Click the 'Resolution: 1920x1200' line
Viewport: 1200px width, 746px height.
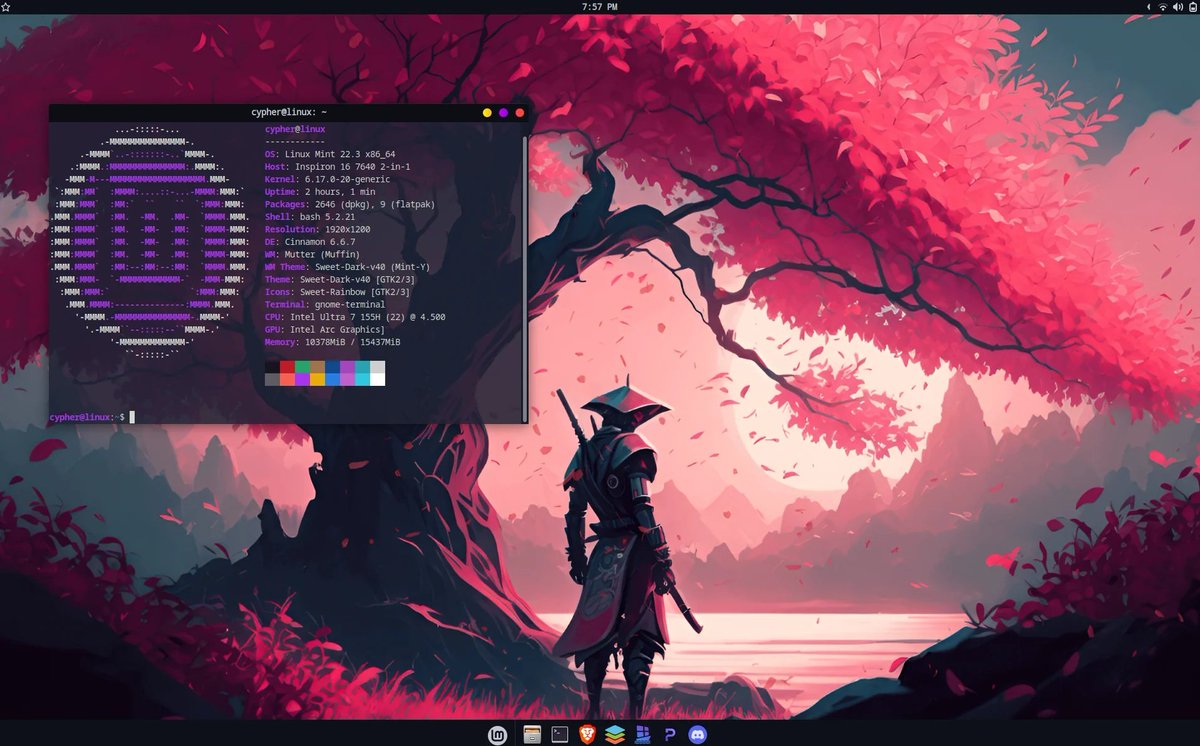pos(318,229)
